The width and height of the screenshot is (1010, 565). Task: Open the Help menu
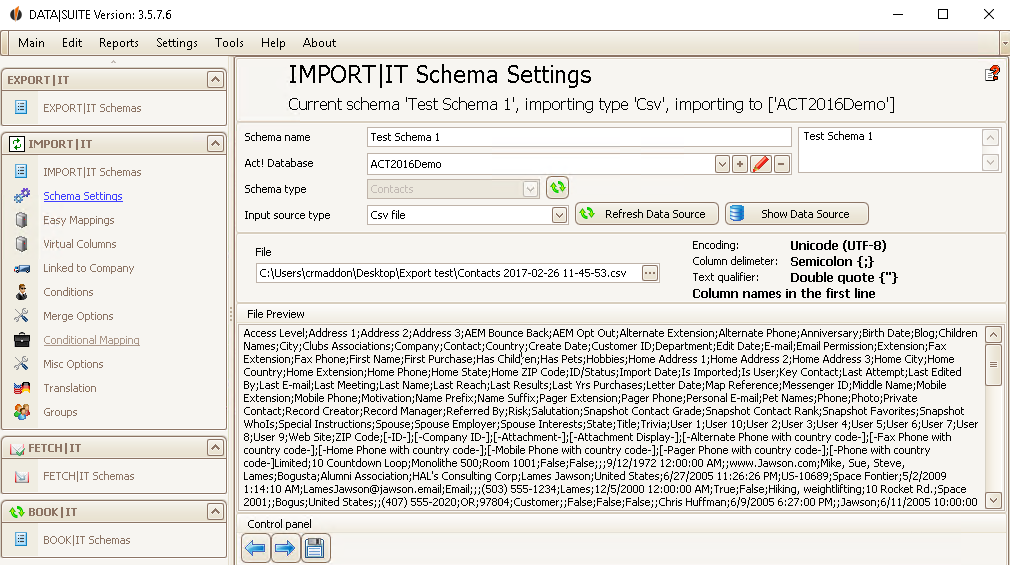273,43
